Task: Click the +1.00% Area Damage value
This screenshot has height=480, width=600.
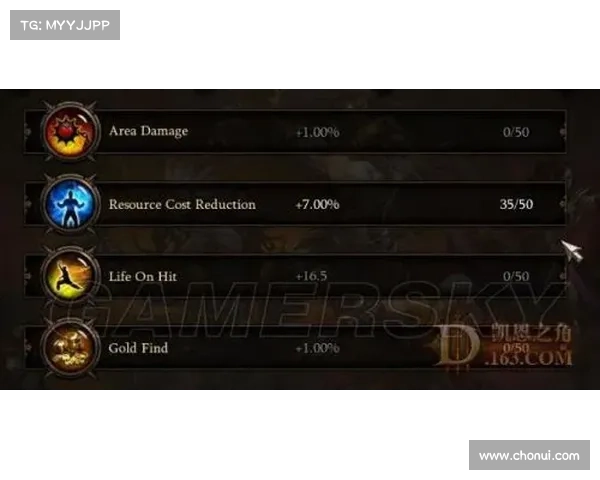Action: pyautogui.click(x=318, y=132)
